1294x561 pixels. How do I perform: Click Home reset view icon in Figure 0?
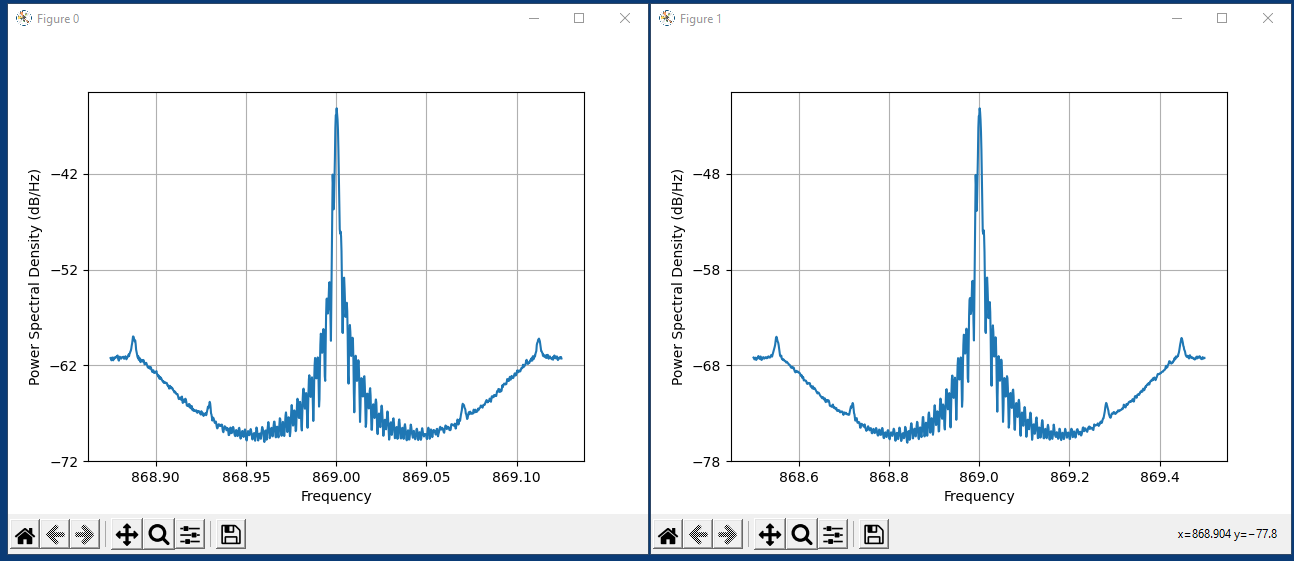click(26, 535)
